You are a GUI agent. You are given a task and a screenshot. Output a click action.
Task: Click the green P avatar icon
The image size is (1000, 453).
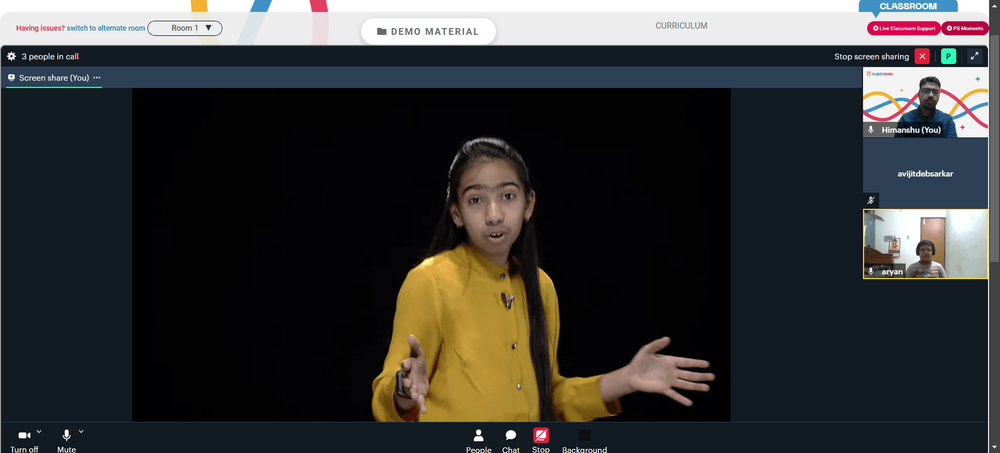pos(948,56)
